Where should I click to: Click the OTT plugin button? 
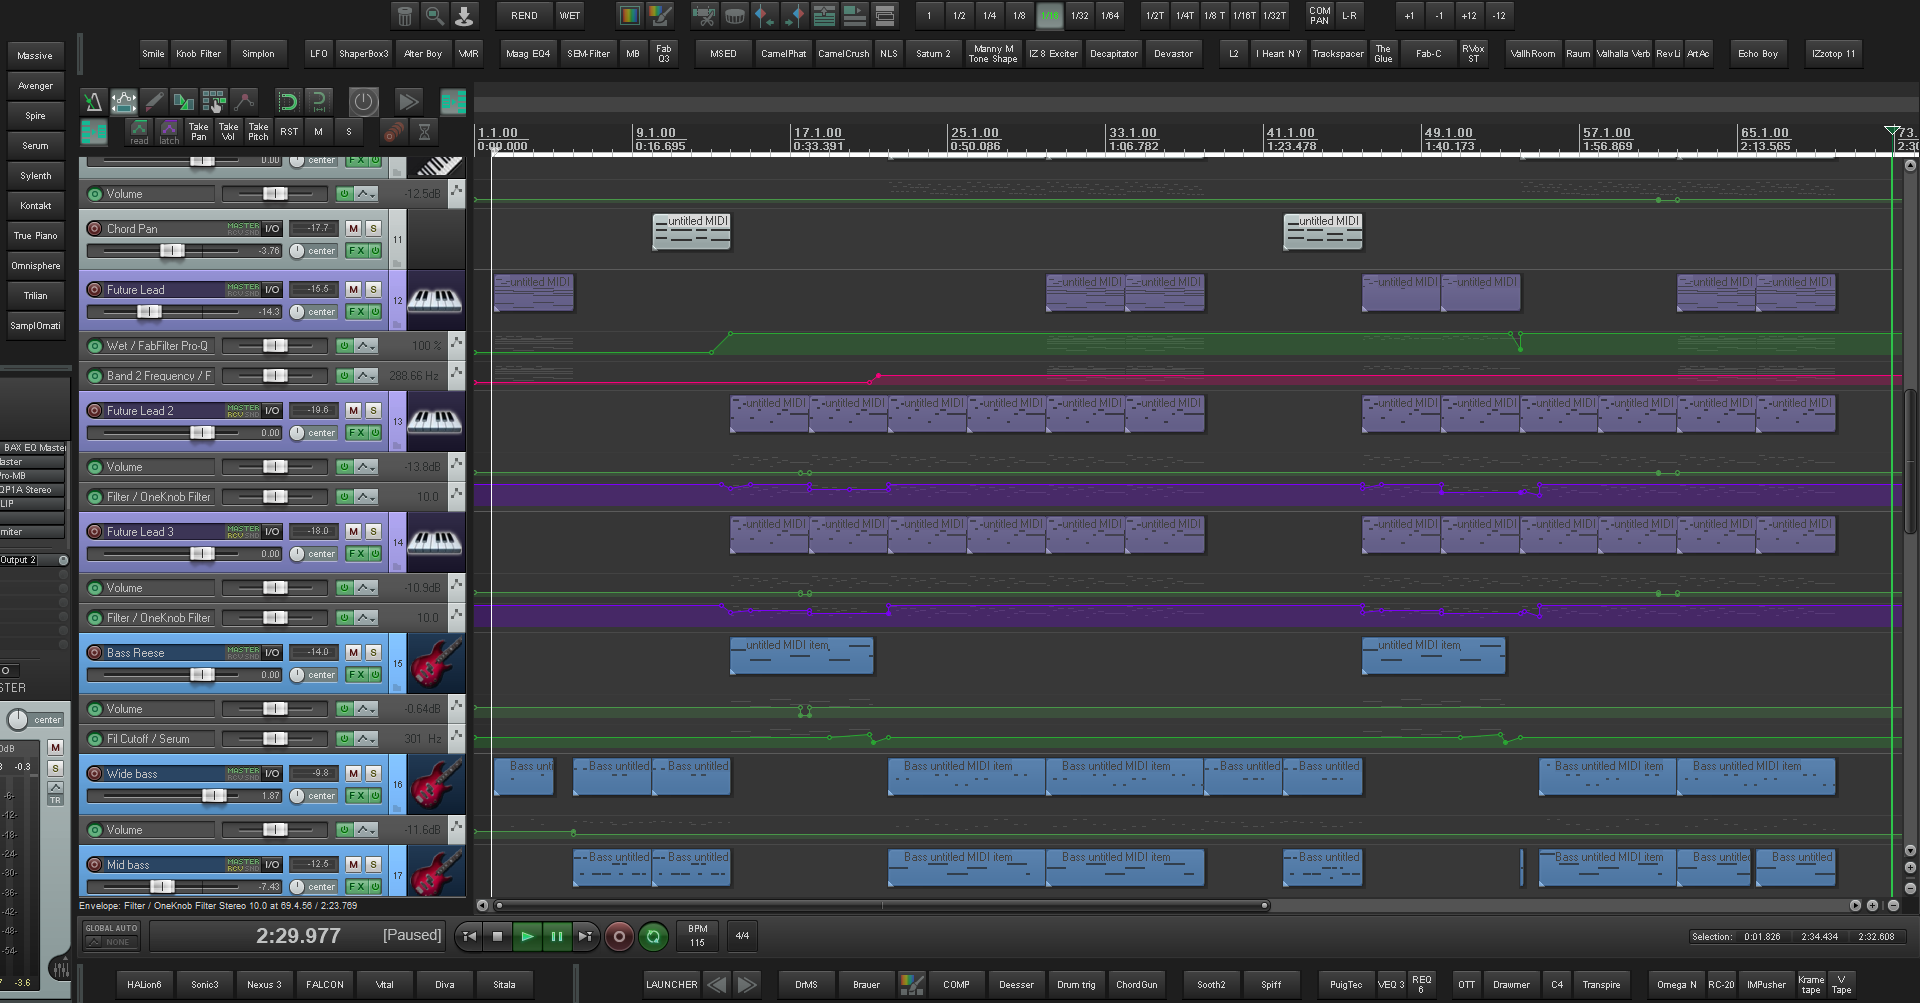tap(1466, 984)
